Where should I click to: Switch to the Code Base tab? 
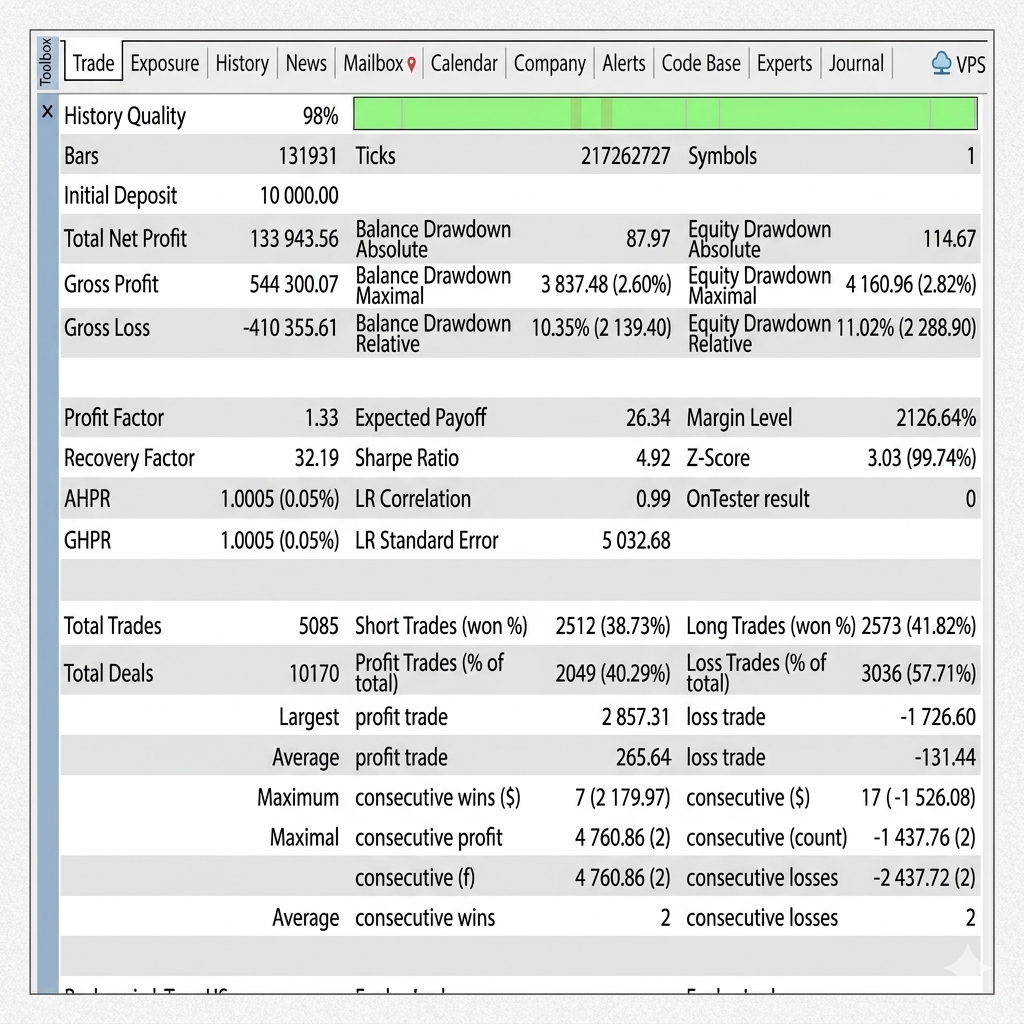[x=701, y=64]
